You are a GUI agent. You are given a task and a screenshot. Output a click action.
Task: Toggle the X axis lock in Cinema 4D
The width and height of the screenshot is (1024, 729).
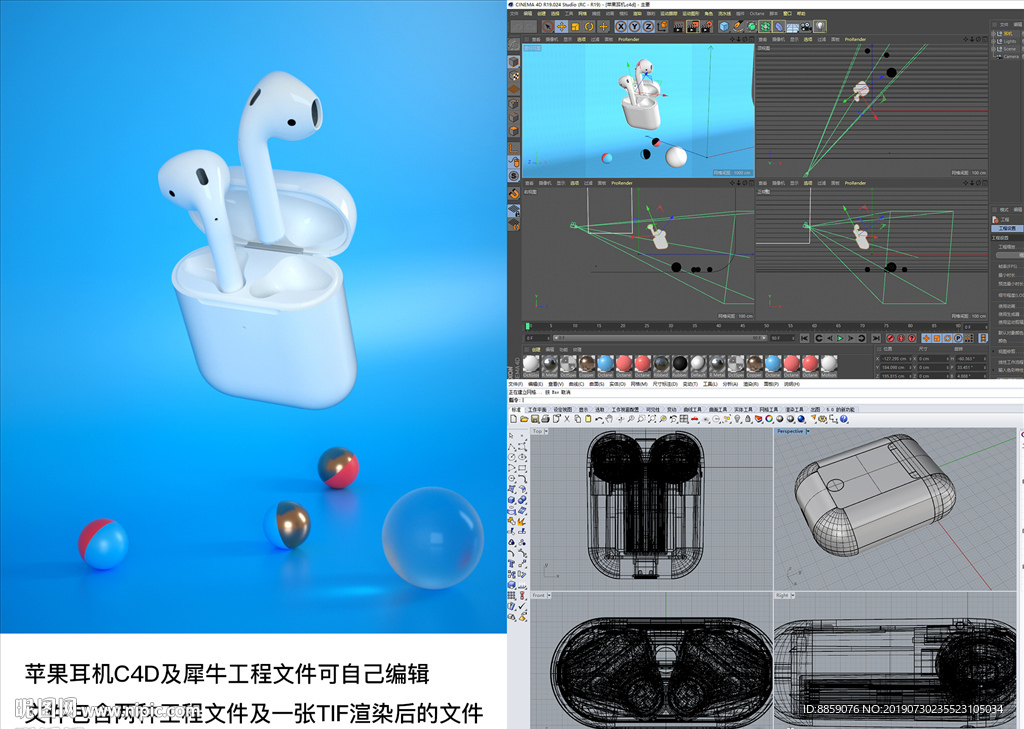pyautogui.click(x=621, y=26)
